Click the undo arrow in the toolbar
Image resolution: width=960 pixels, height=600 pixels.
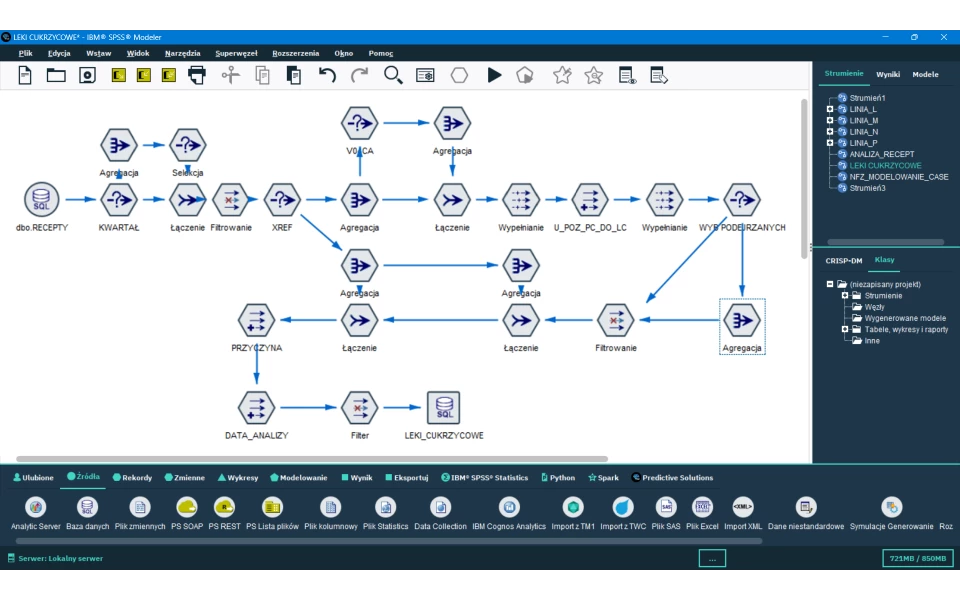point(327,75)
